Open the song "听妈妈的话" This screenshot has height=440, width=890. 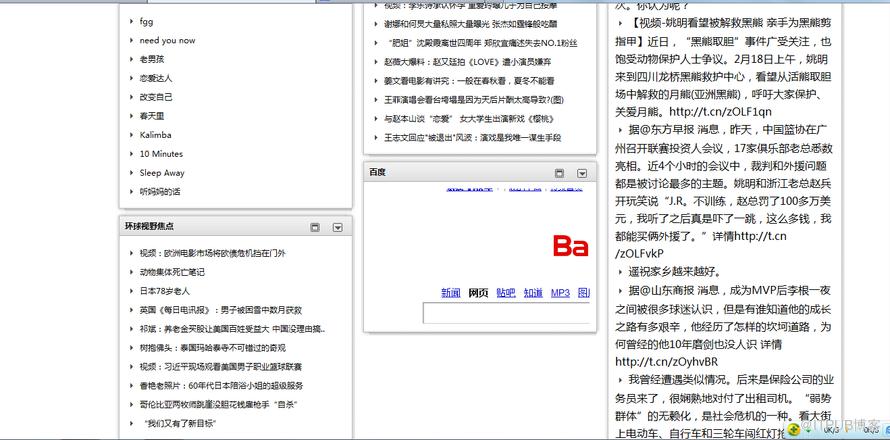(x=159, y=191)
